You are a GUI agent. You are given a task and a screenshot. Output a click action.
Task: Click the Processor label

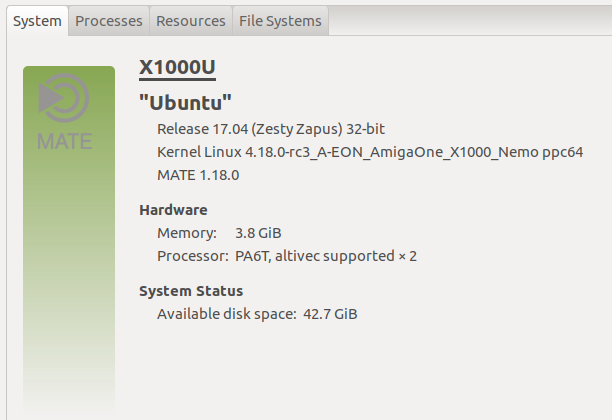pyautogui.click(x=194, y=256)
